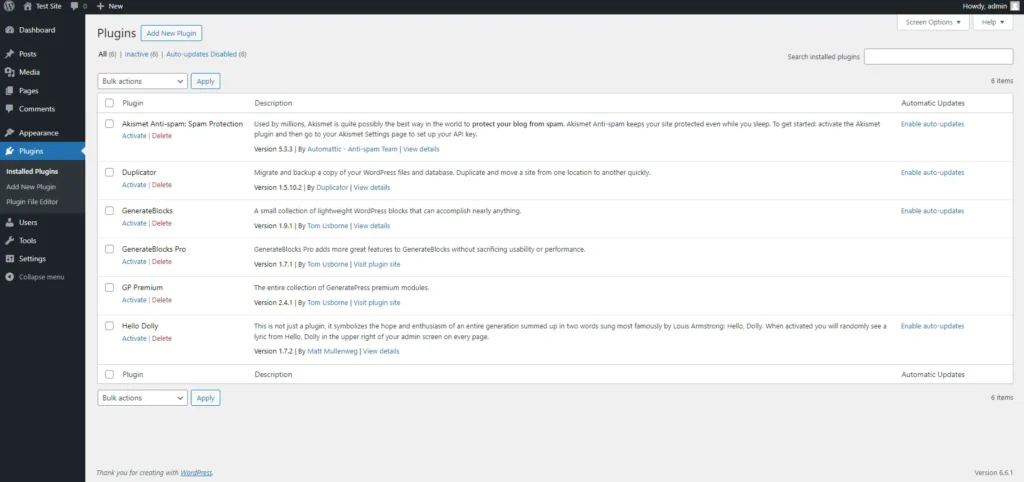Viewport: 1024px width, 482px height.
Task: Go to Posts in sidebar
Action: 27,54
